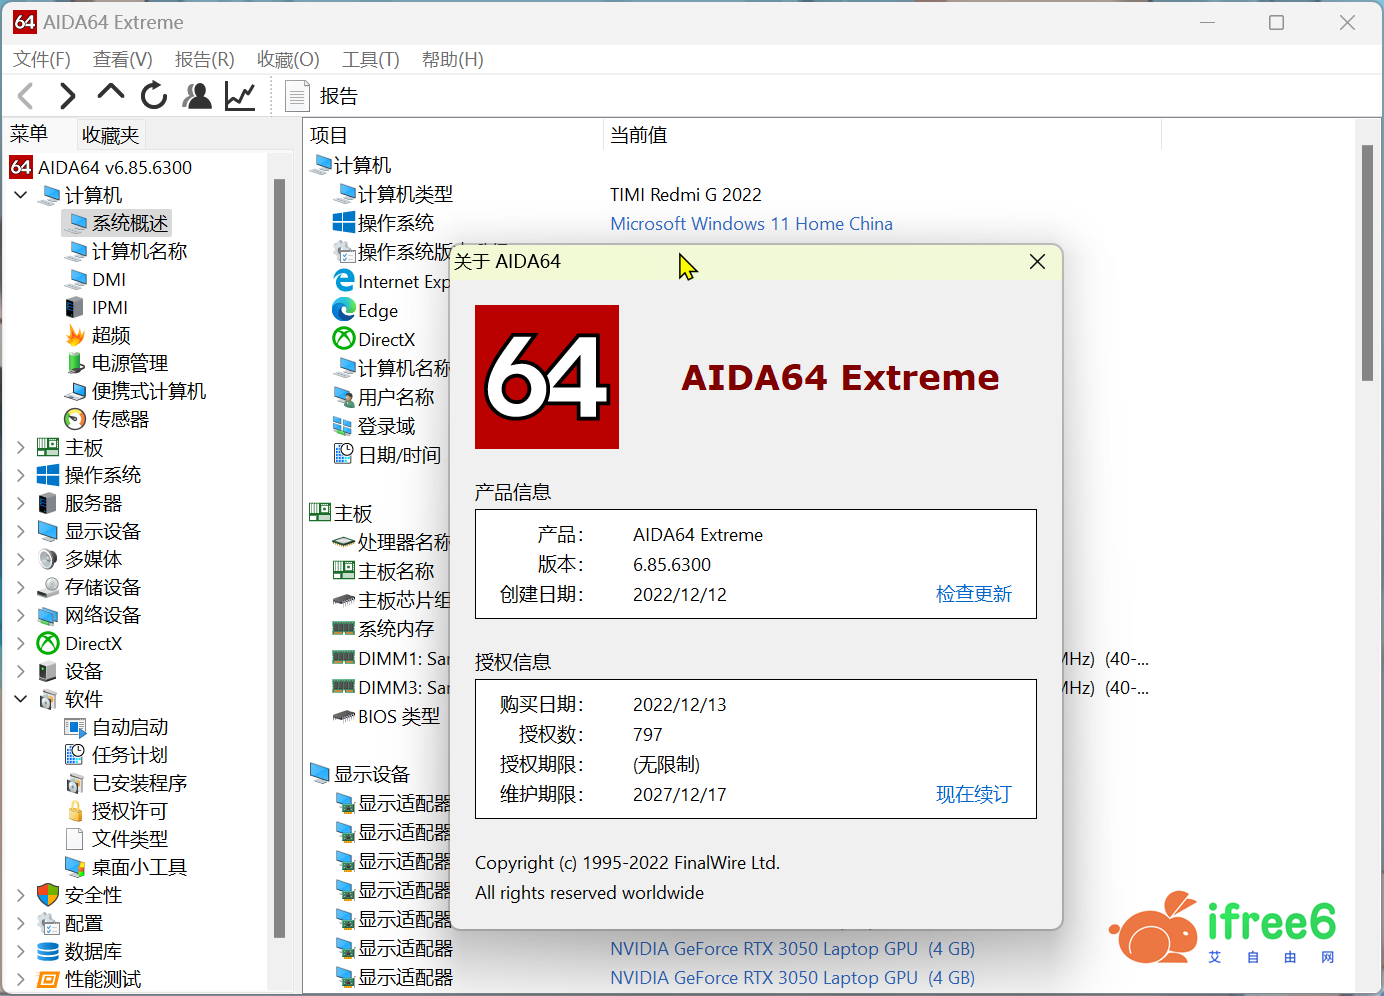This screenshot has width=1384, height=996.
Task: Click the 现在续订 renew link
Action: [x=973, y=794]
